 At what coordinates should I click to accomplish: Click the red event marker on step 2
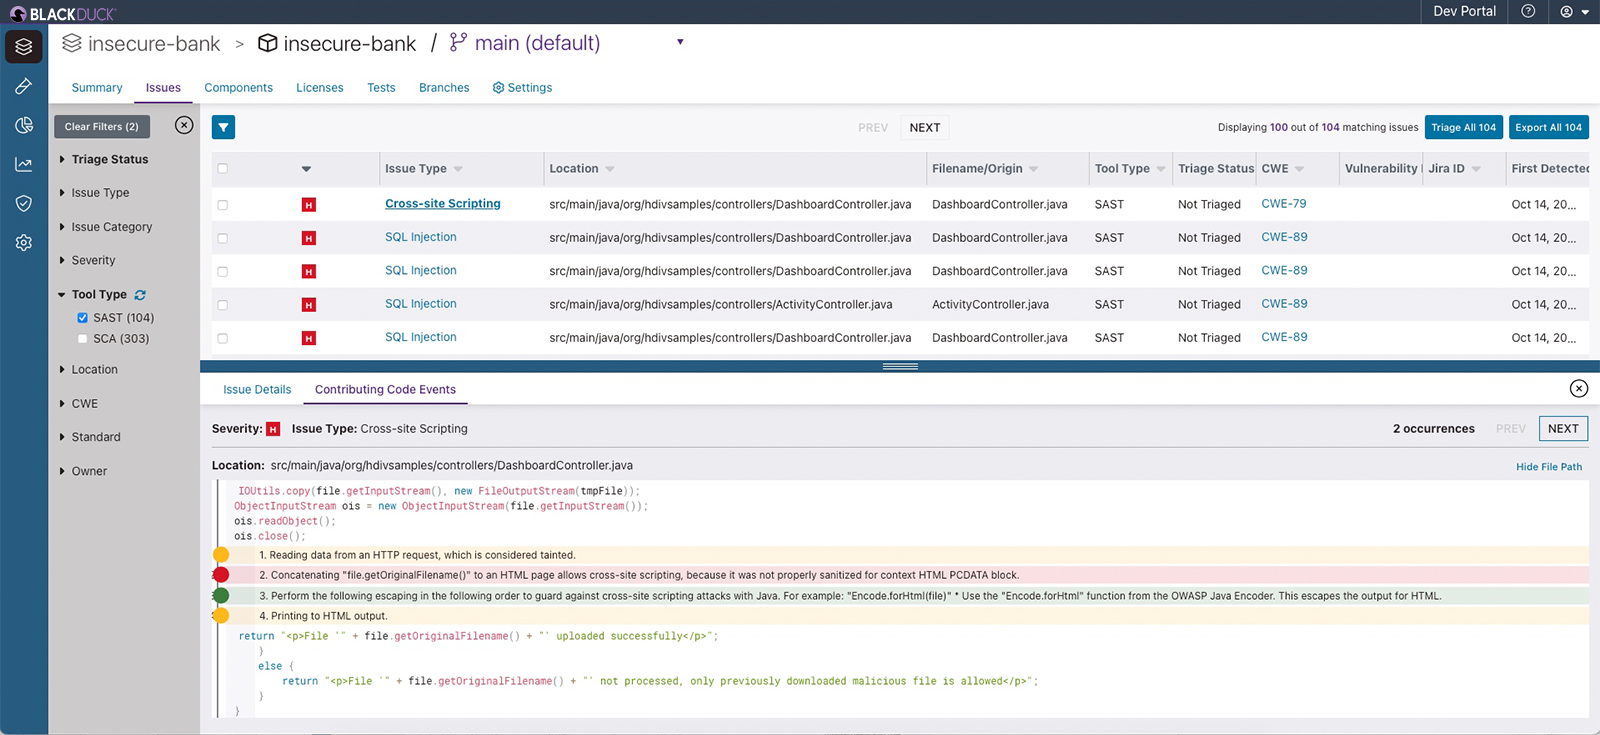tap(221, 575)
